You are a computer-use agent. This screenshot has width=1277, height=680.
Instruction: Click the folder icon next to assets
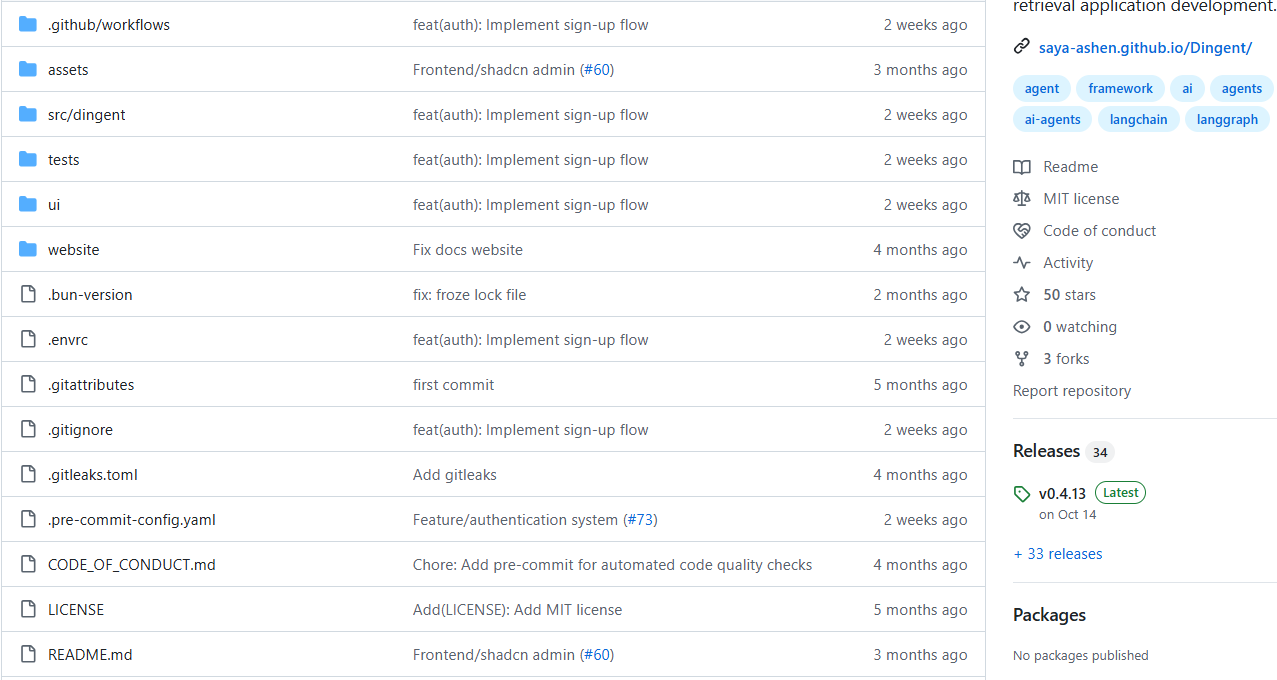[x=28, y=70]
